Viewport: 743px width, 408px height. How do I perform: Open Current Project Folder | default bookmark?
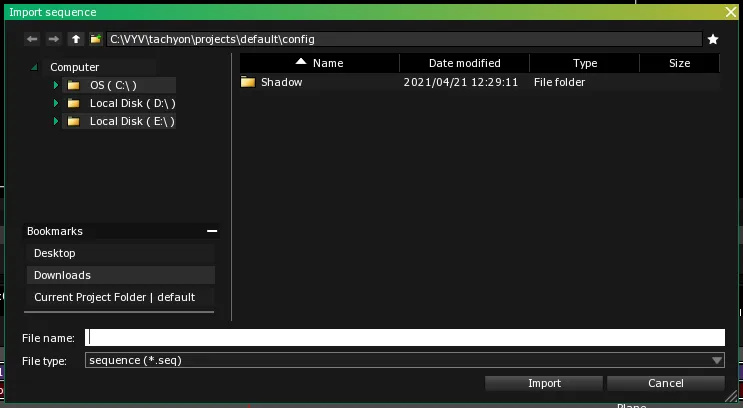(120, 297)
